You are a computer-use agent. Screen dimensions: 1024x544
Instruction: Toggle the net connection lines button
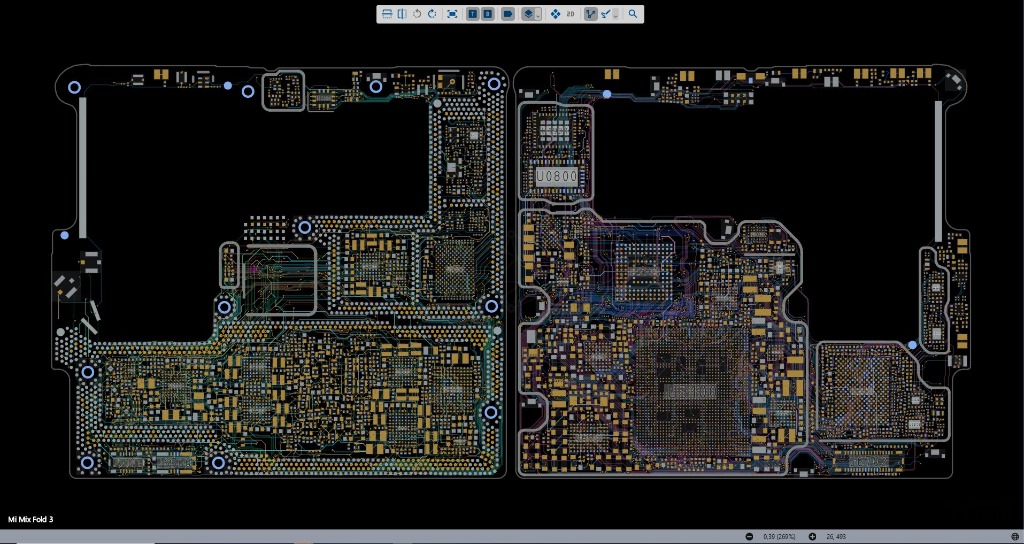590,14
